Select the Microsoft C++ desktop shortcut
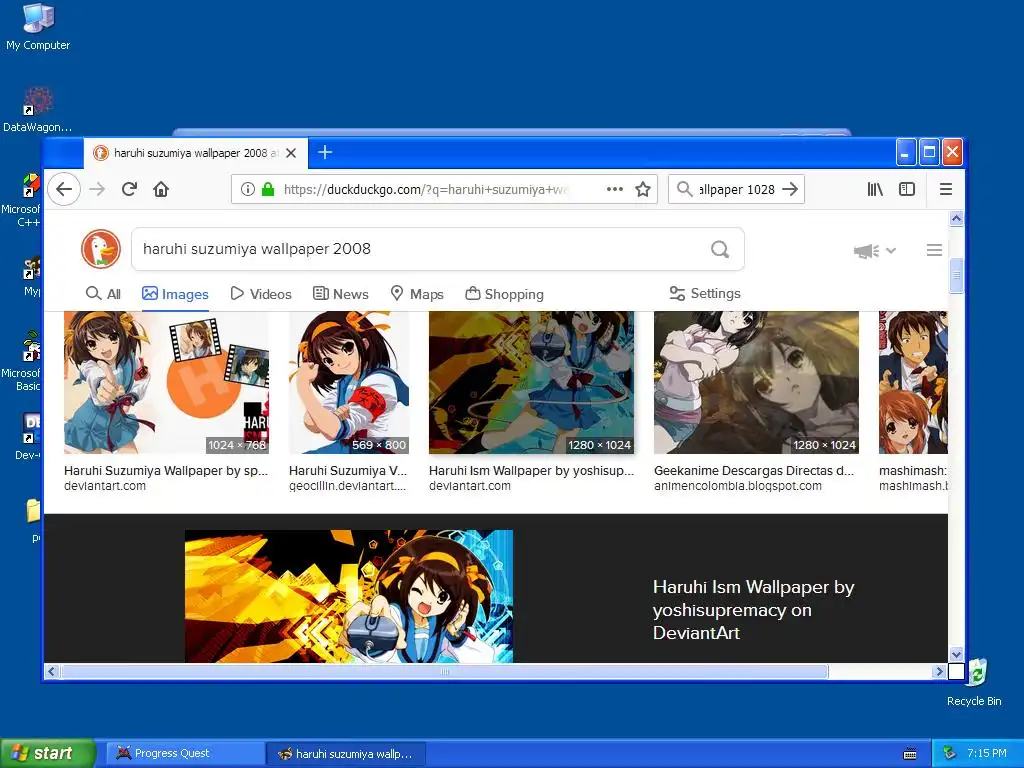 pos(21,200)
